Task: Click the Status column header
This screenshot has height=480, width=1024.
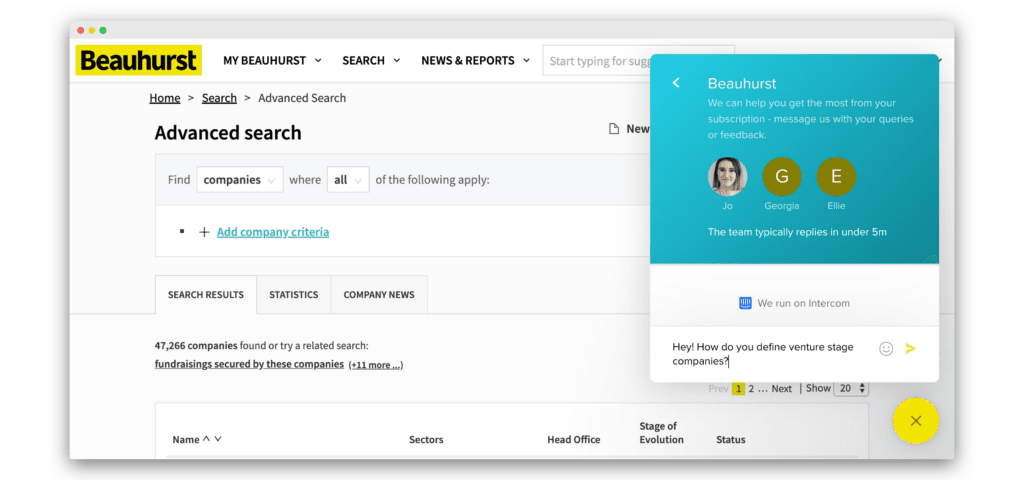Action: 730,440
